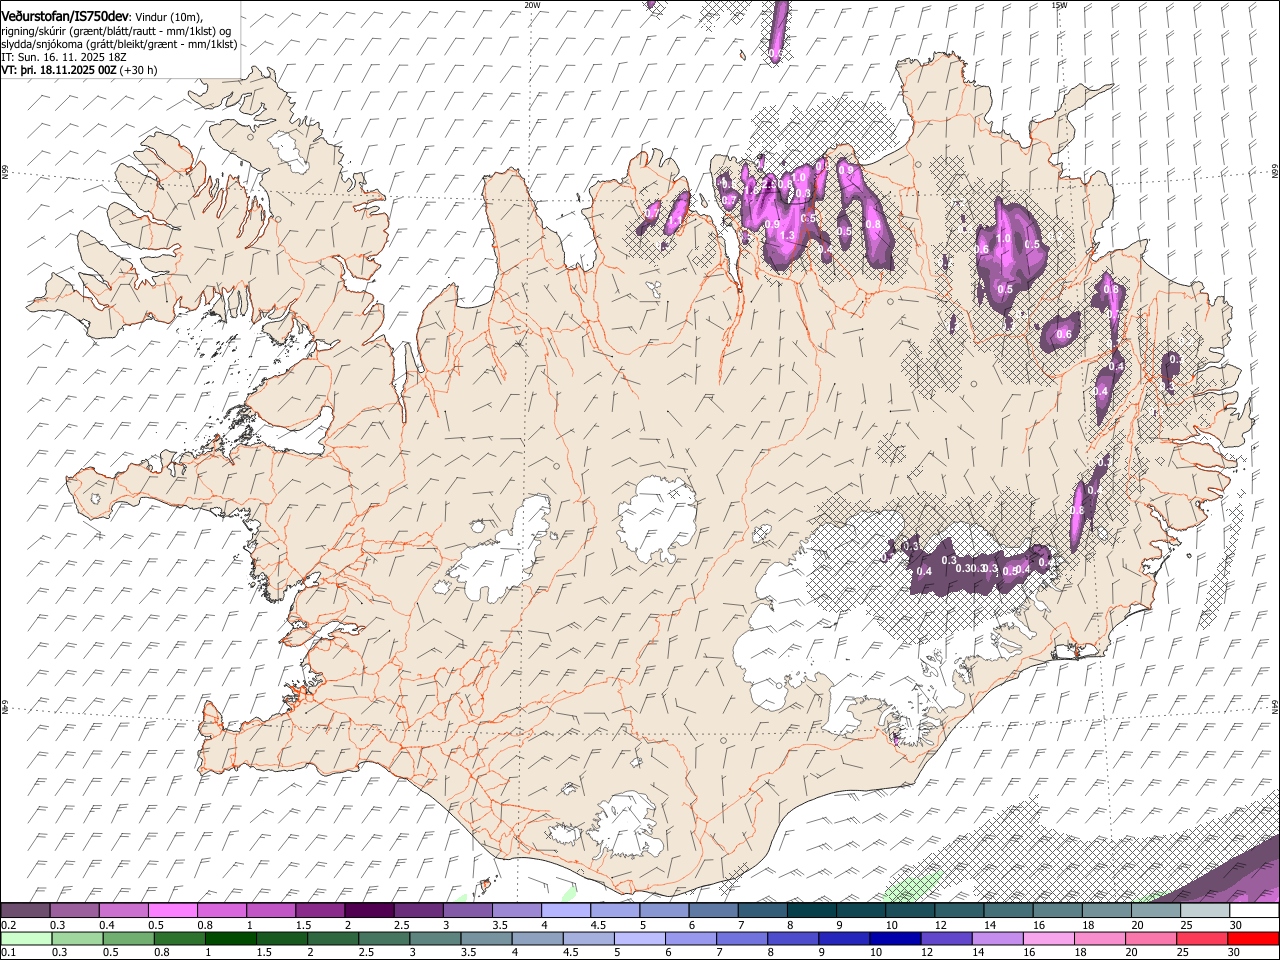The height and width of the screenshot is (960, 1280).
Task: Click the 25 label in the lower legend
Action: tap(1184, 953)
